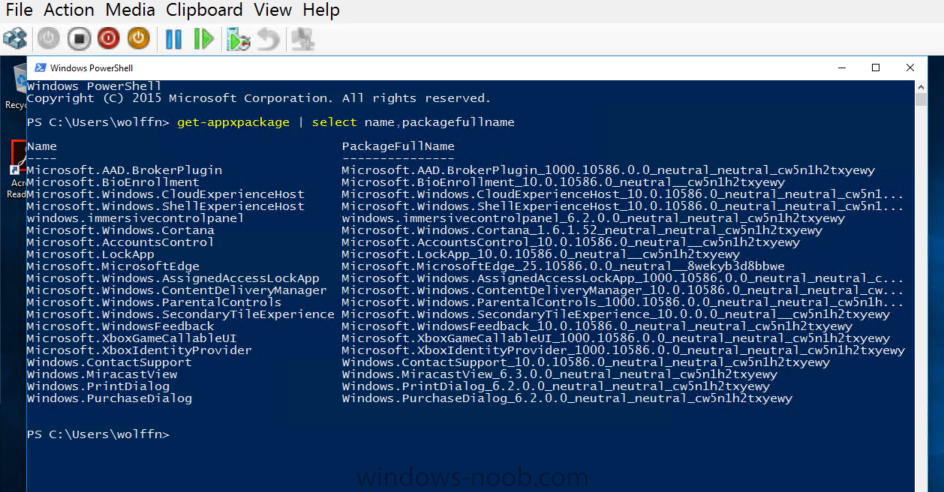The width and height of the screenshot is (944, 492).
Task: Click the Microsoft.Windows.Cortana name entry
Action: point(120,230)
